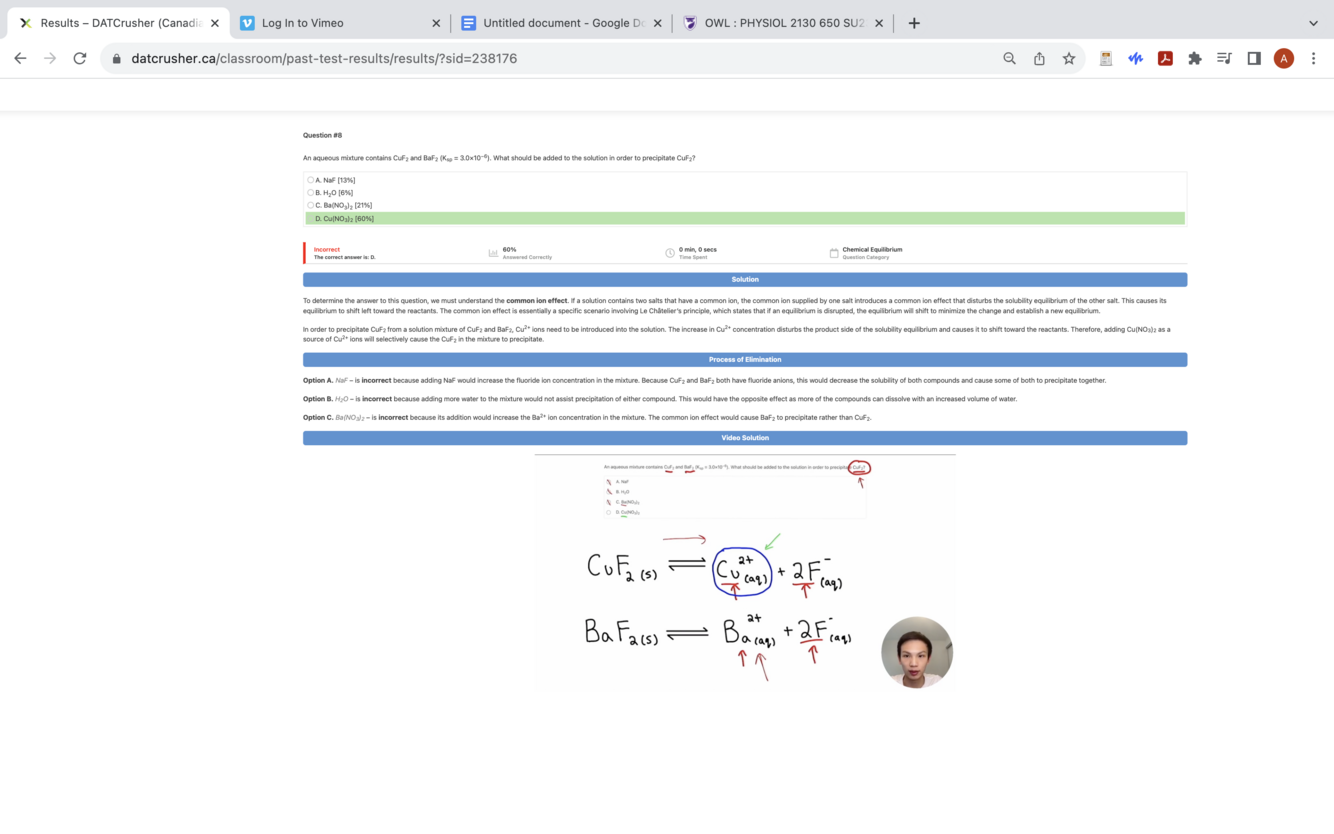The image size is (1334, 834).
Task: Open the zoom magnifier icon in address bar
Action: (x=1009, y=58)
